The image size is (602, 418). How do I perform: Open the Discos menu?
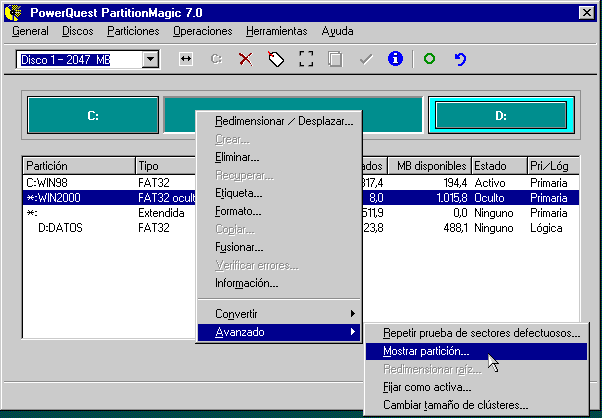tap(78, 31)
